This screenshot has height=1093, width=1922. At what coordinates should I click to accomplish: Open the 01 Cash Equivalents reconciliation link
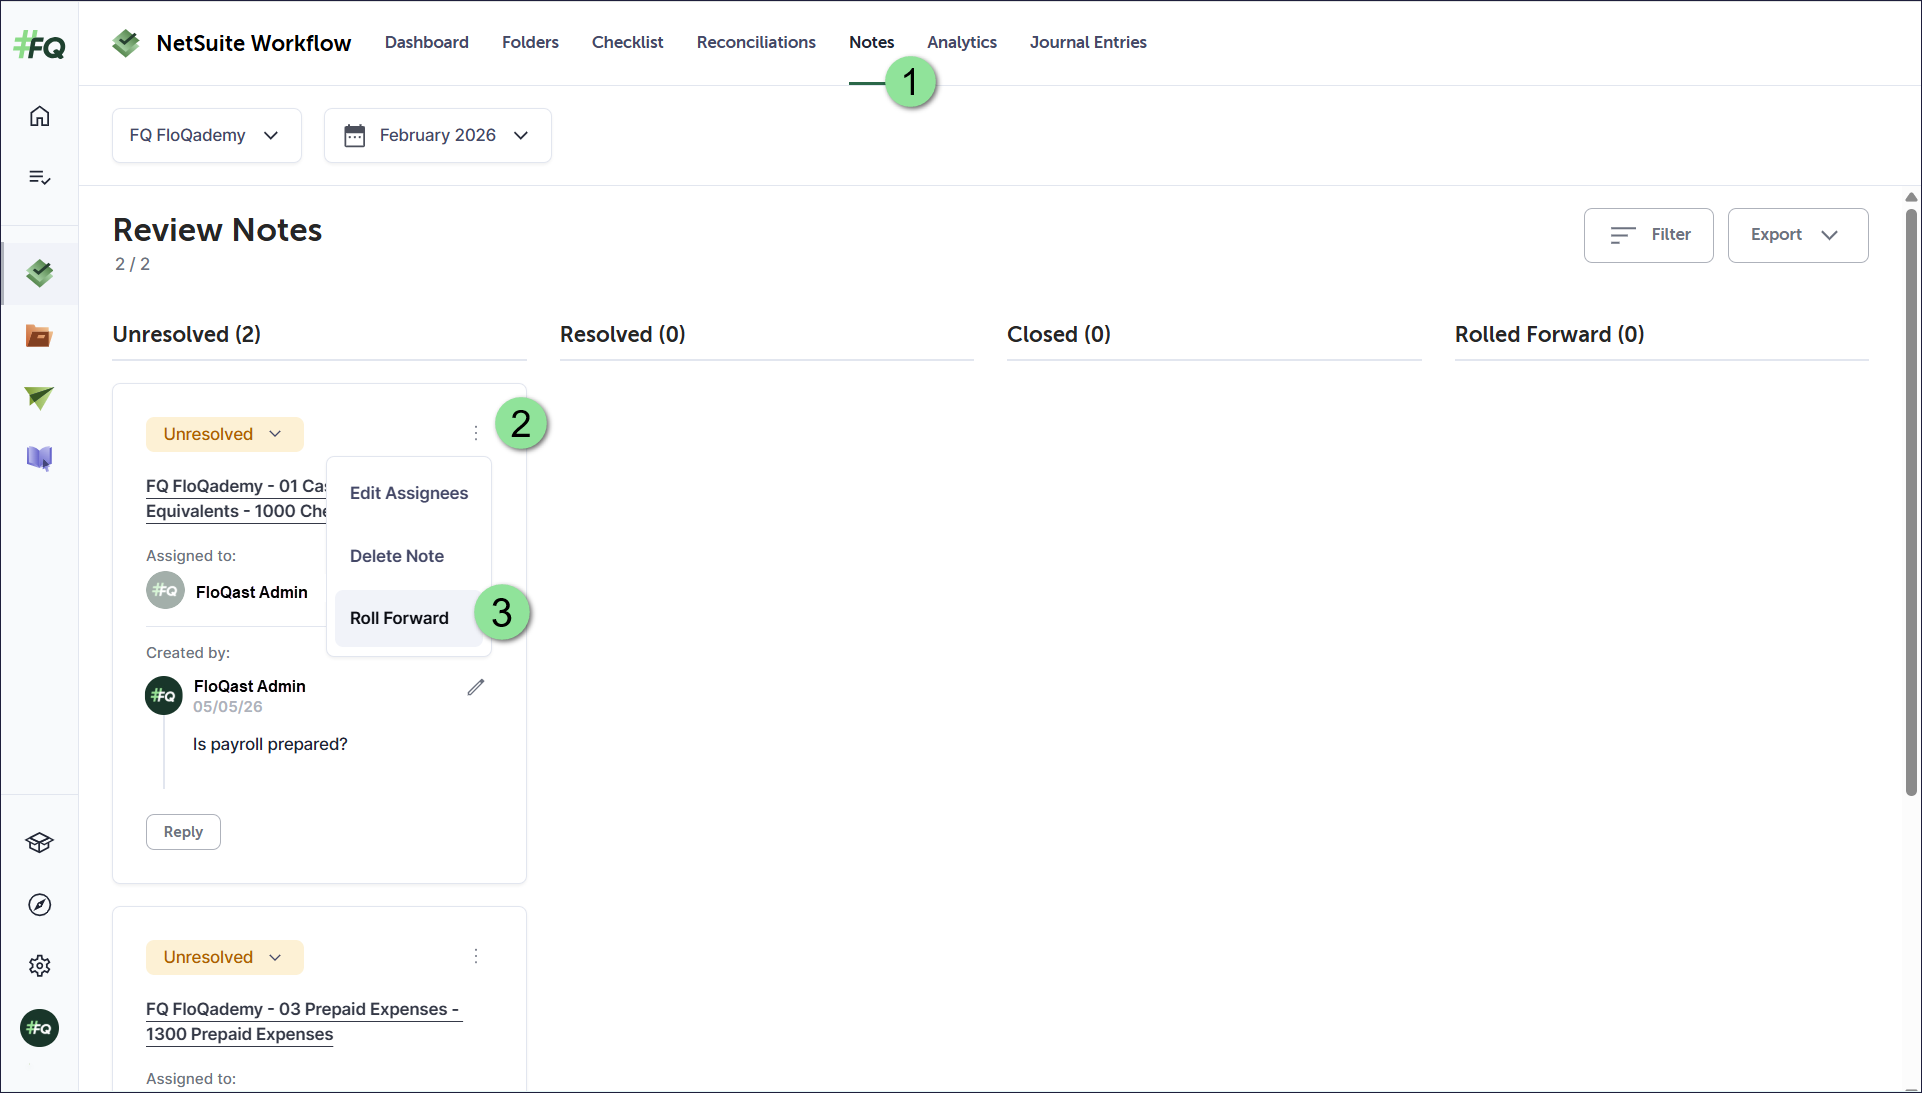tap(236, 498)
